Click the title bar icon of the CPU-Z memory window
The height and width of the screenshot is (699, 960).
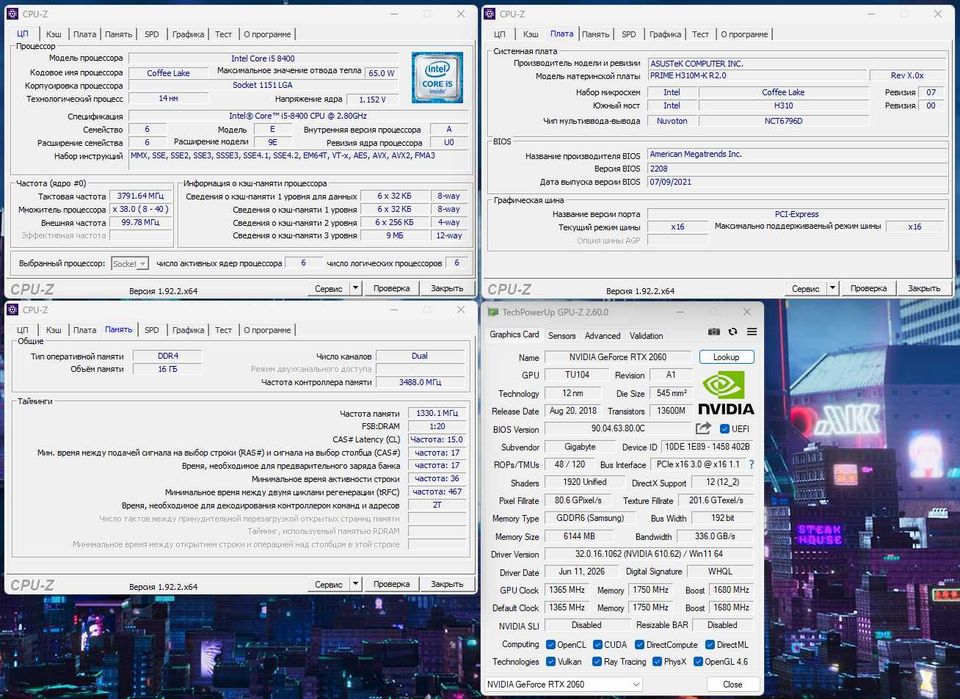(x=12, y=310)
